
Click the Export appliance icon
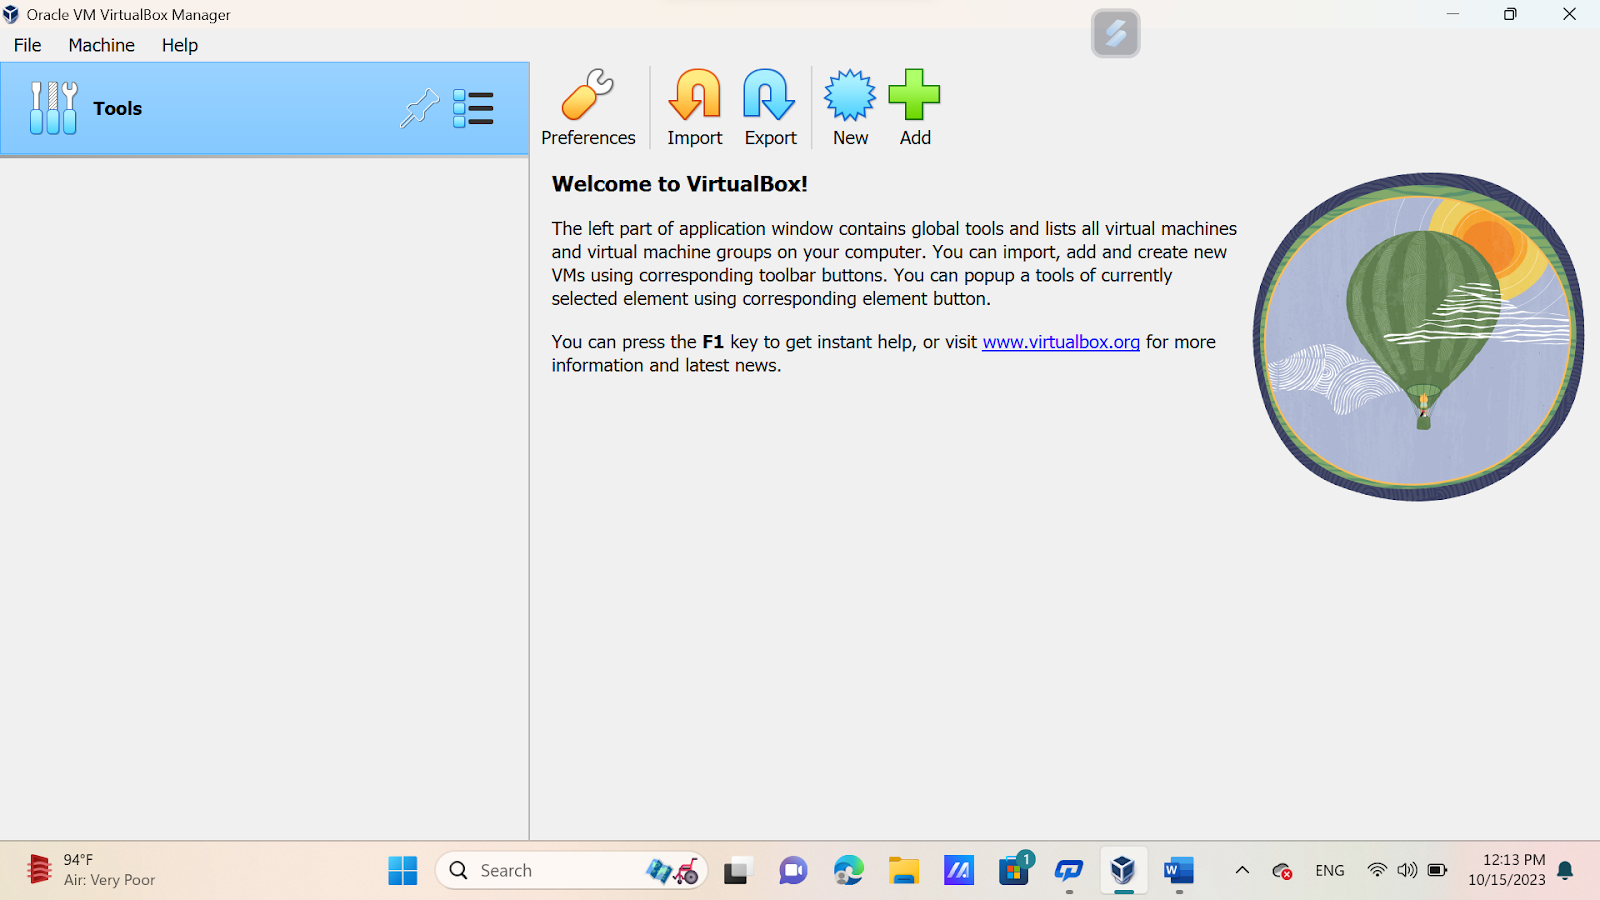(770, 108)
